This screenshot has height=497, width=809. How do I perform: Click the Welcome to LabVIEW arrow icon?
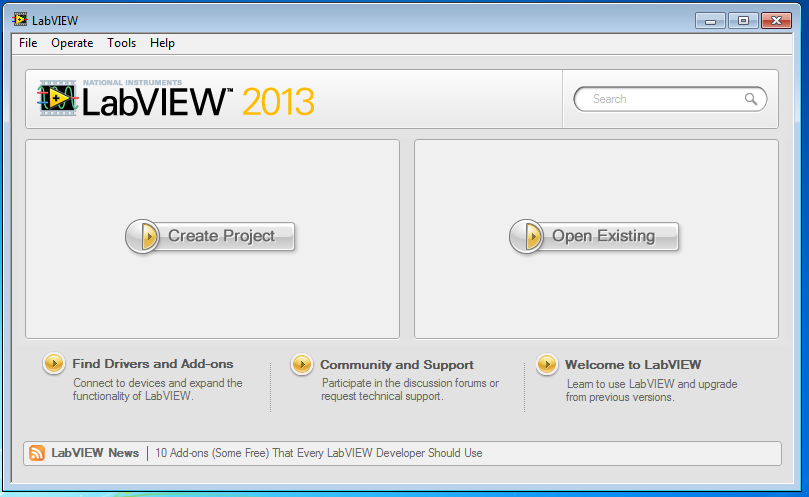tap(547, 364)
